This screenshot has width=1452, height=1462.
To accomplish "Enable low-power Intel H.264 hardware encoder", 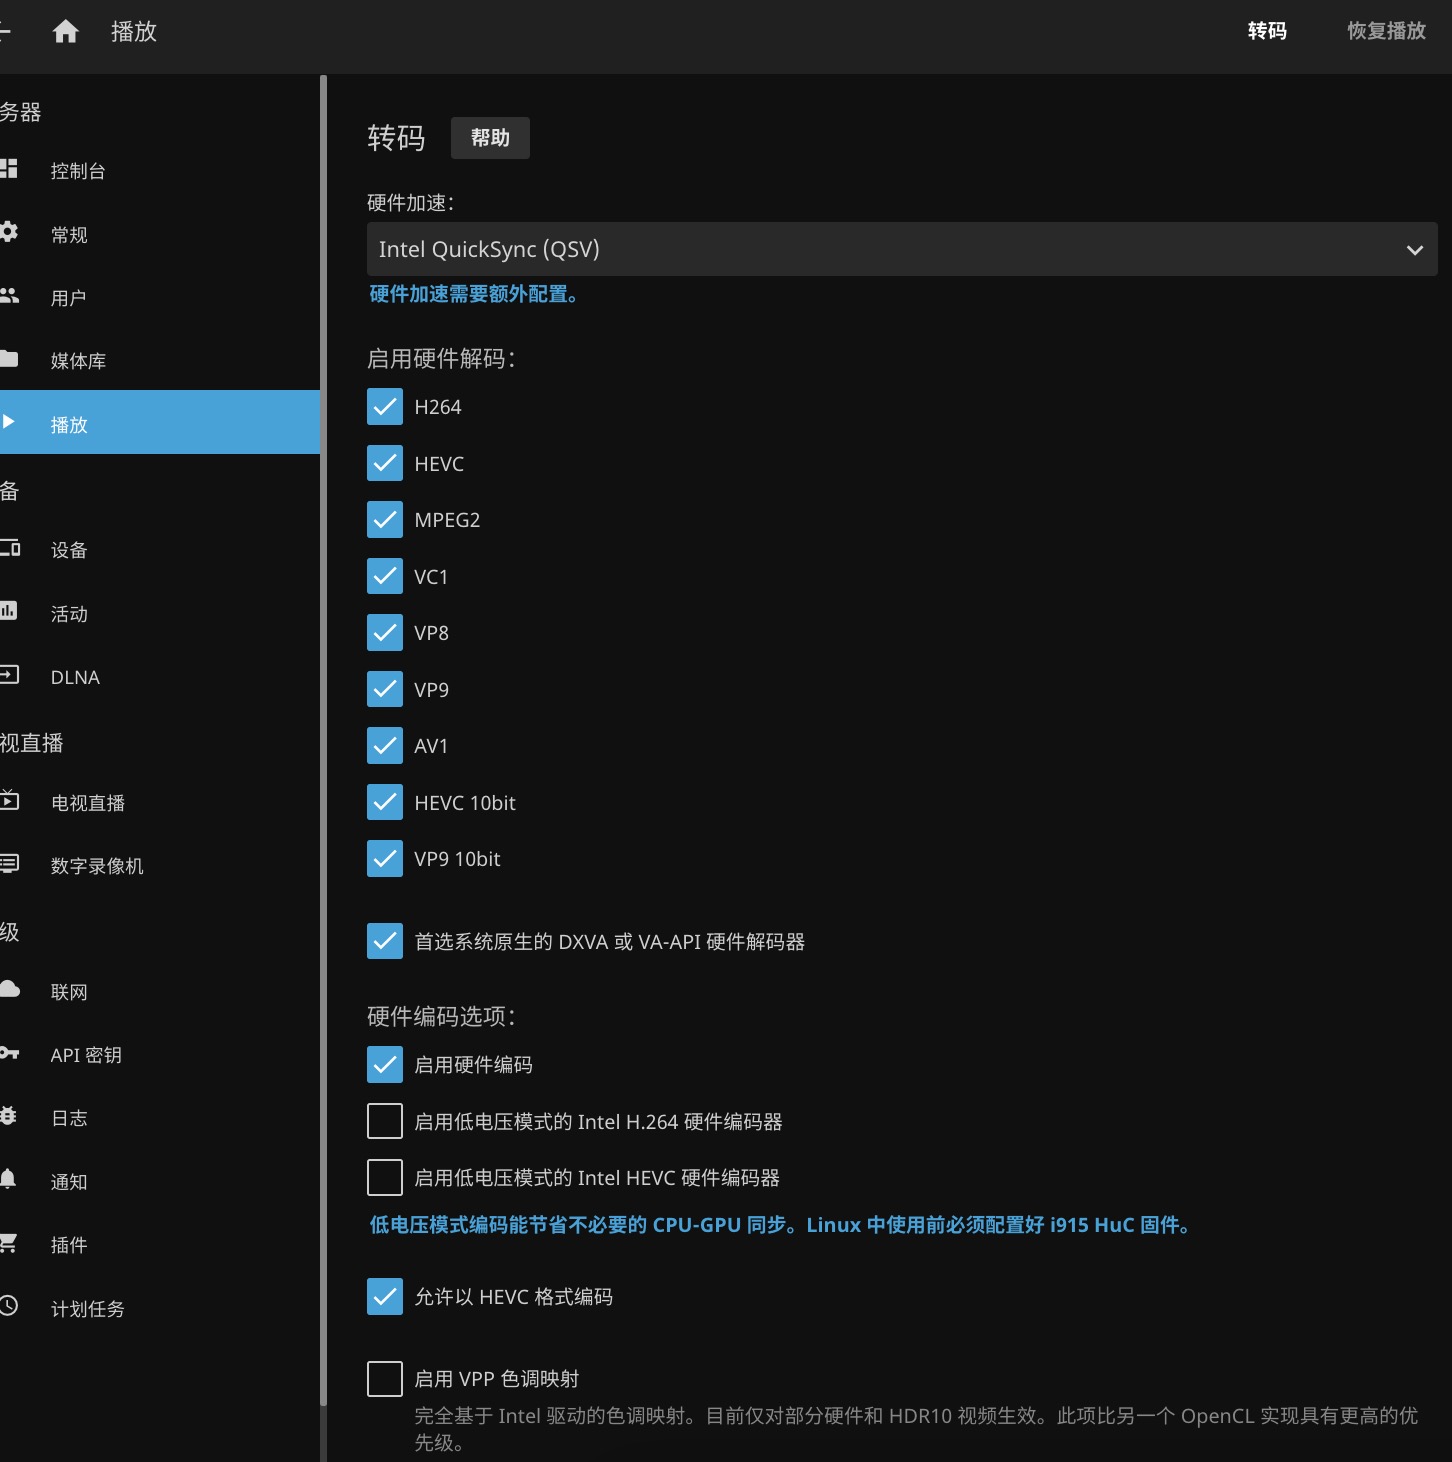I will 385,1121.
